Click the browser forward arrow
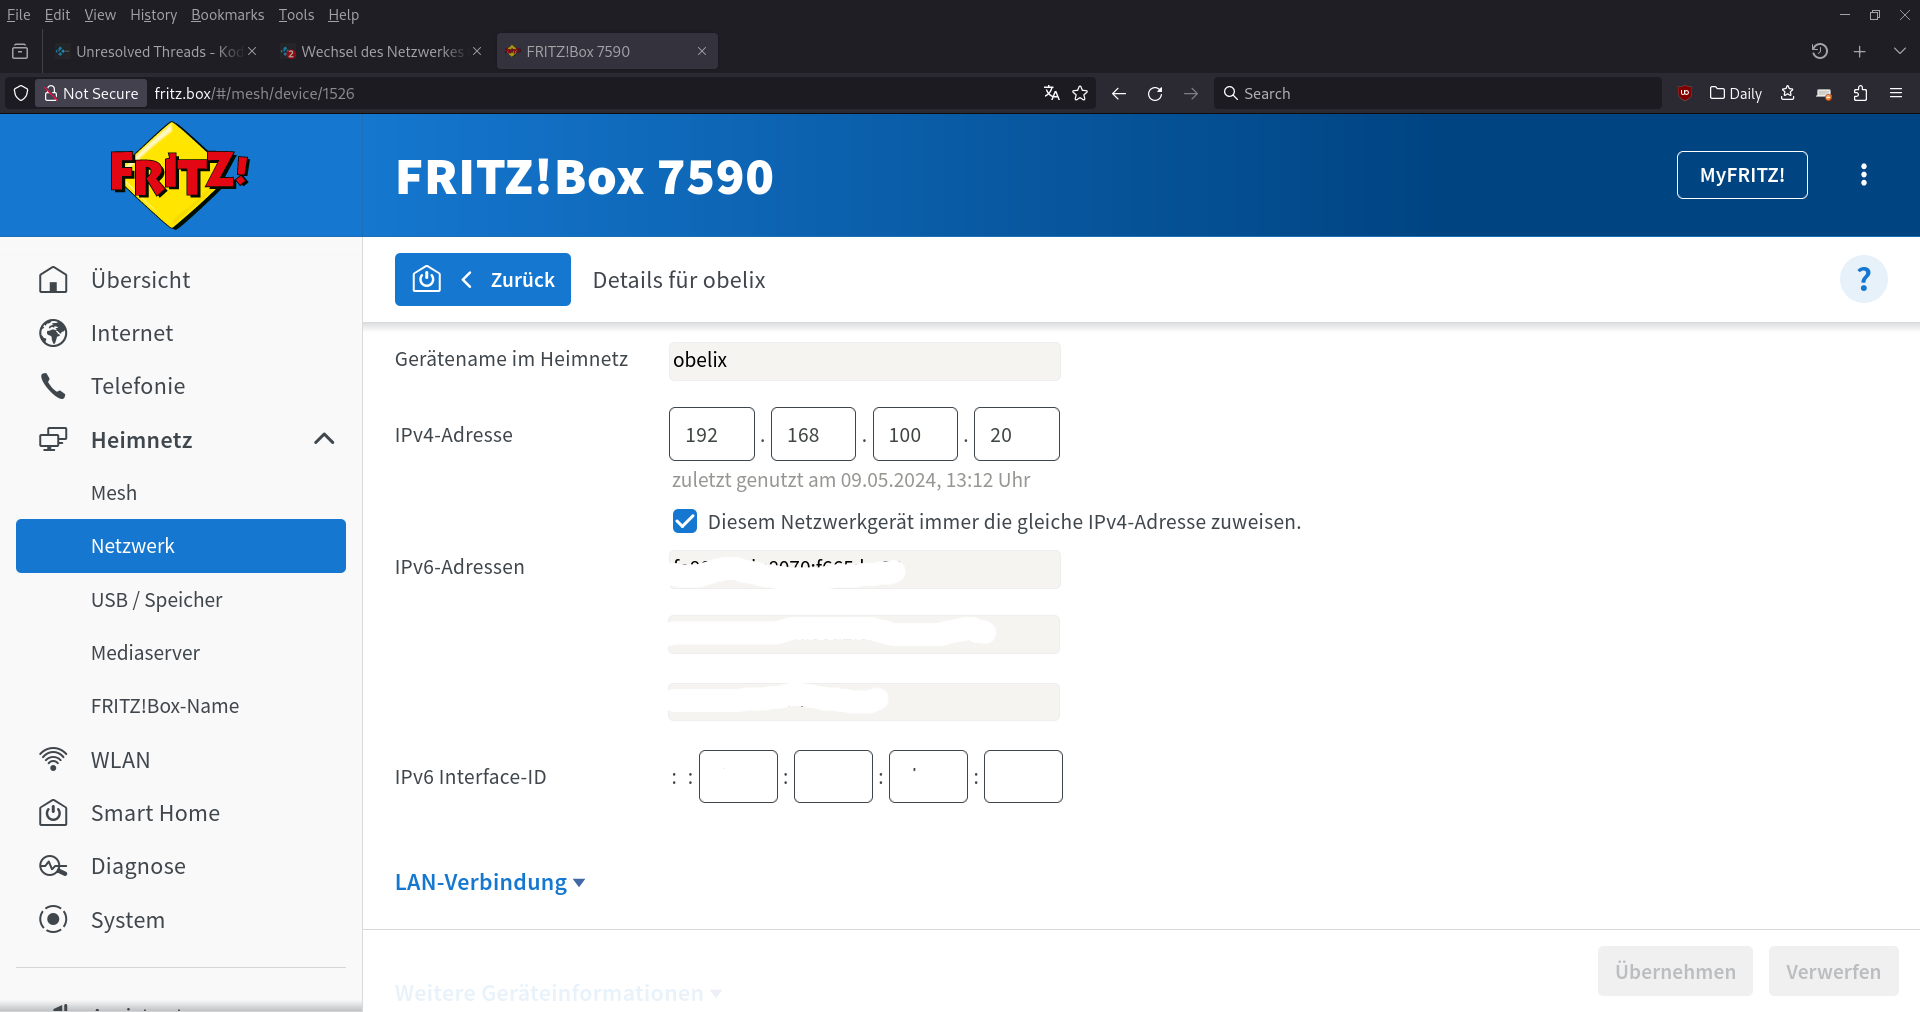 pos(1191,93)
